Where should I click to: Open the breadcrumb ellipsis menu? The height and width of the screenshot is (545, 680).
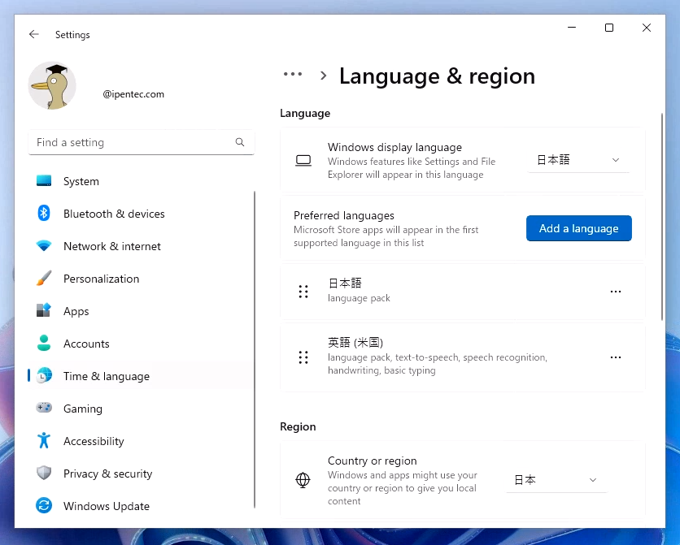[293, 74]
